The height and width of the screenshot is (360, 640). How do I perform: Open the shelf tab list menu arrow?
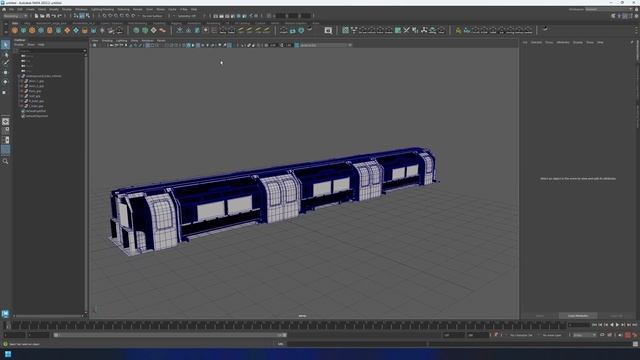click(5, 25)
